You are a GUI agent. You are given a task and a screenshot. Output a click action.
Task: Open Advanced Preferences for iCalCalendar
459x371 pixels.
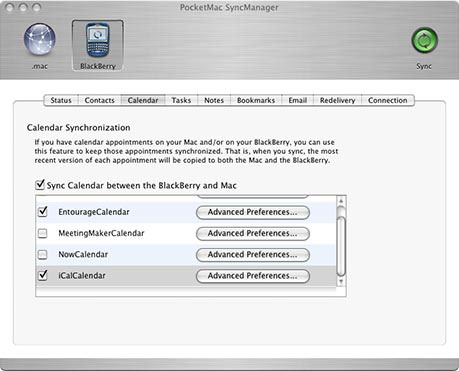253,276
